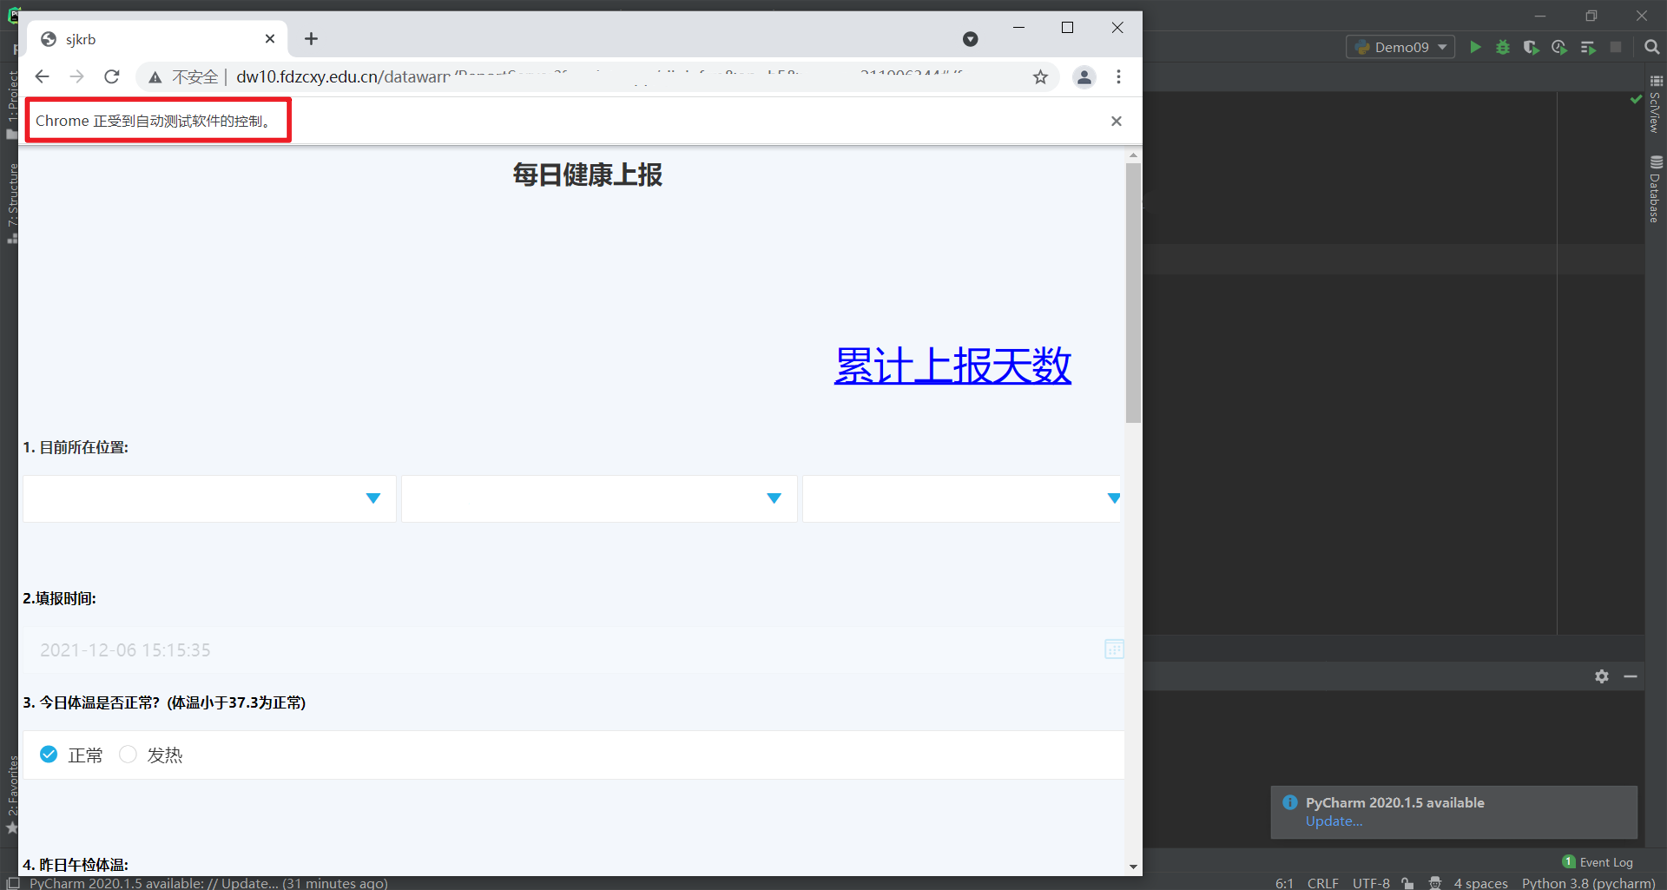
Task: Select 正常 temperature radio option
Action: (48, 754)
